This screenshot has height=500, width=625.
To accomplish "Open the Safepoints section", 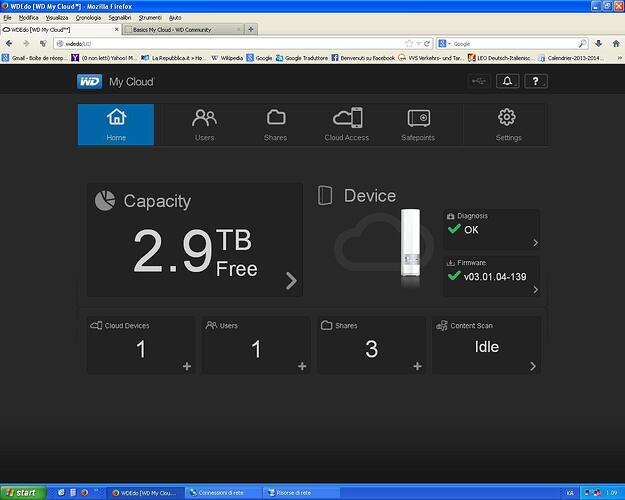I will [x=418, y=124].
